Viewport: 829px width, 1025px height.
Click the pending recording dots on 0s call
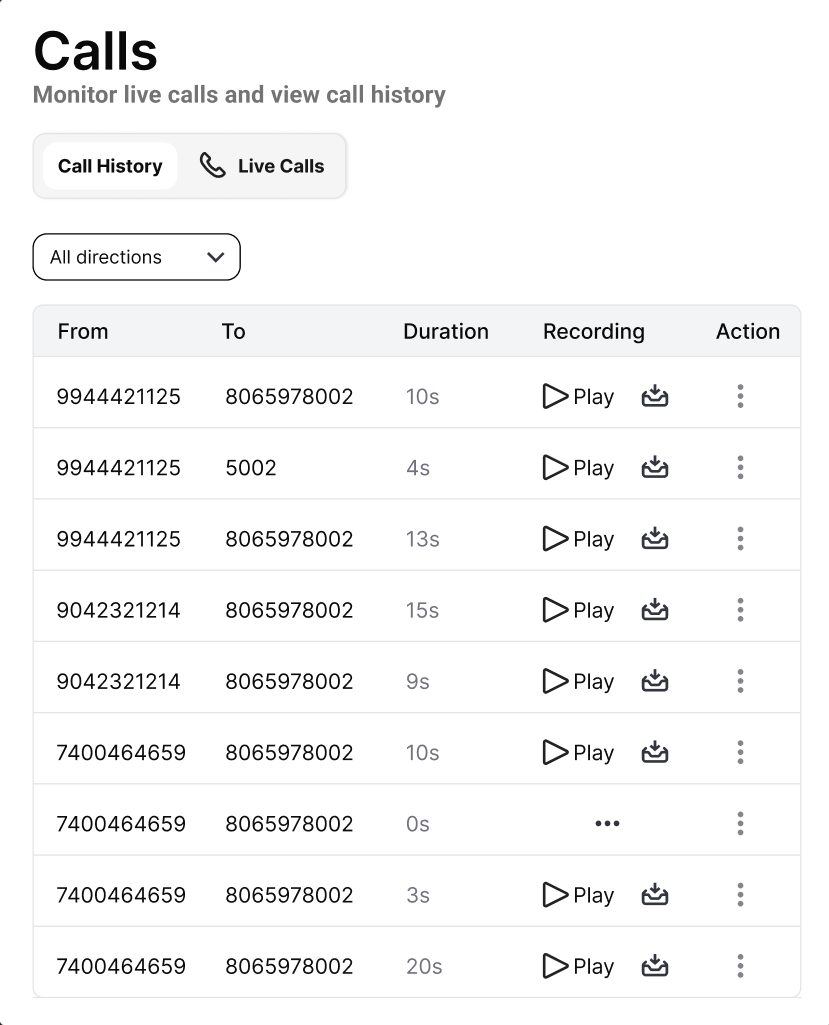[607, 824]
